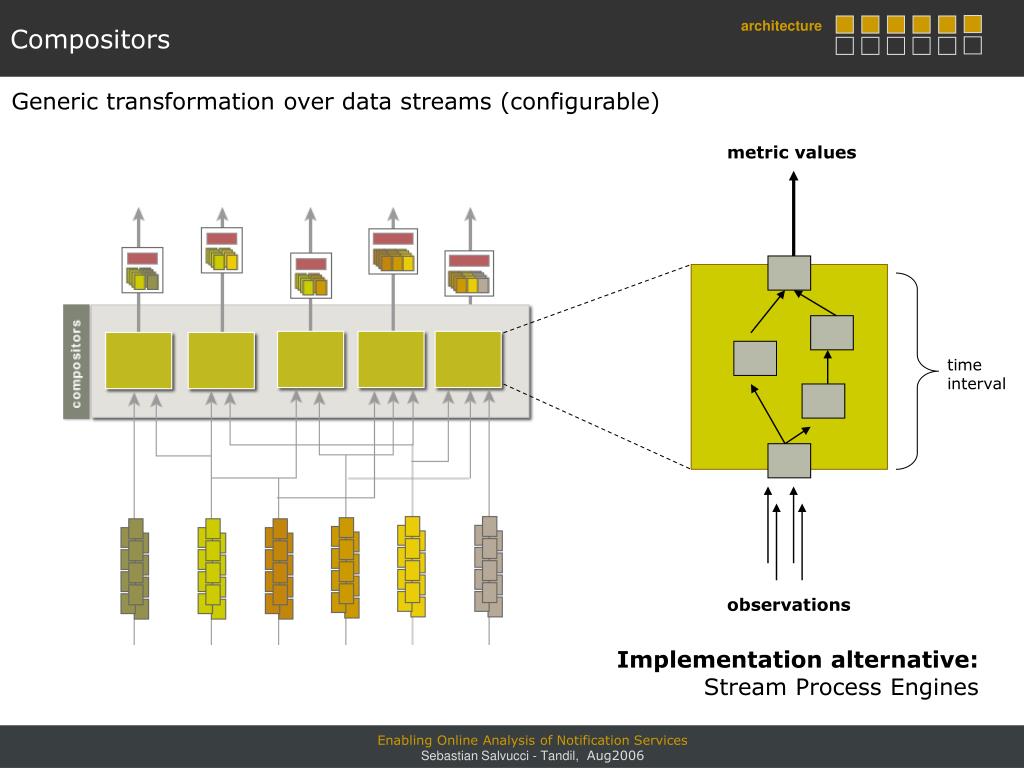The image size is (1024, 768).
Task: Click 'Implementation alternative:' bold text
Action: pyautogui.click(x=797, y=660)
